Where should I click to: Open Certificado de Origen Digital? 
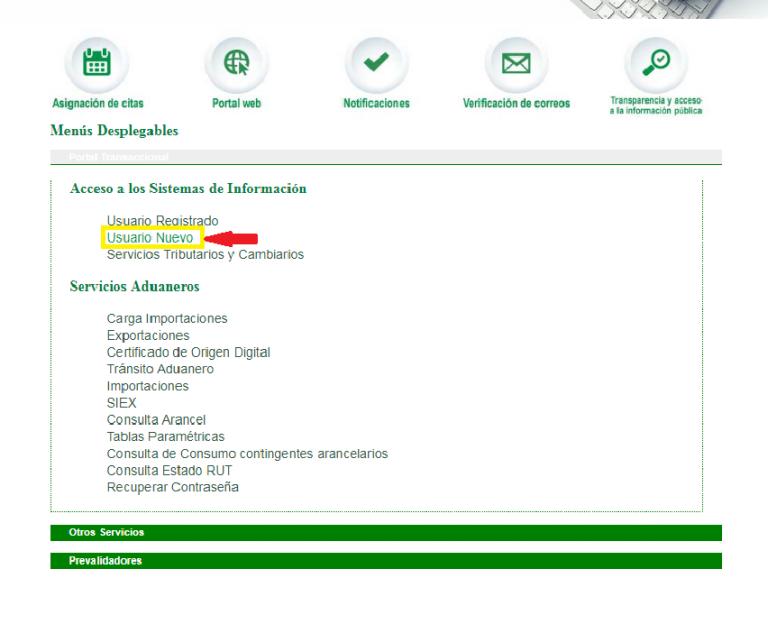189,352
